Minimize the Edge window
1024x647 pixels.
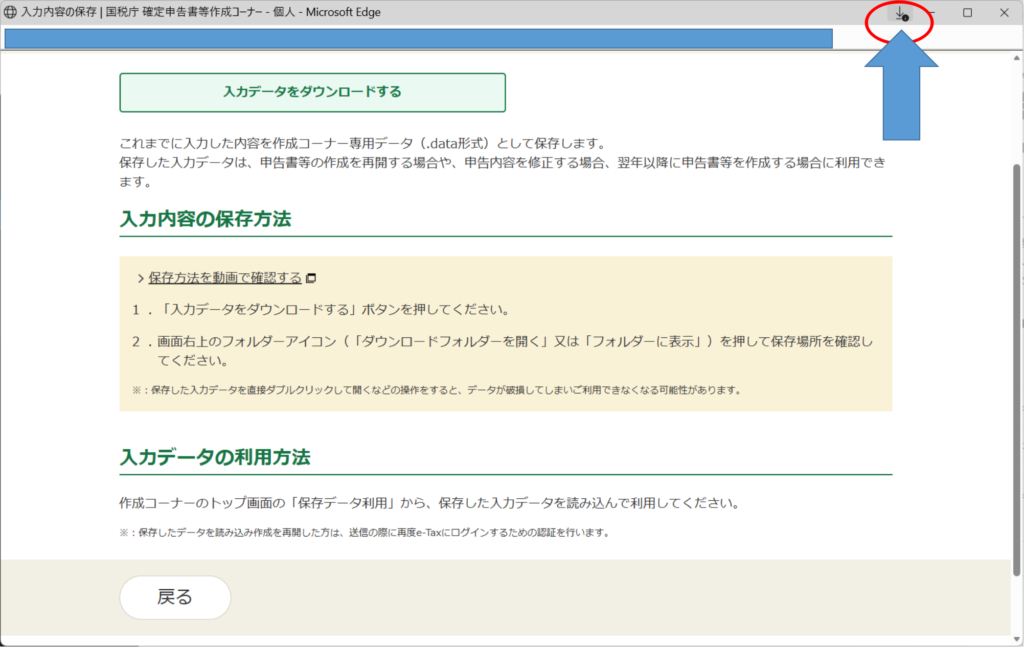931,13
